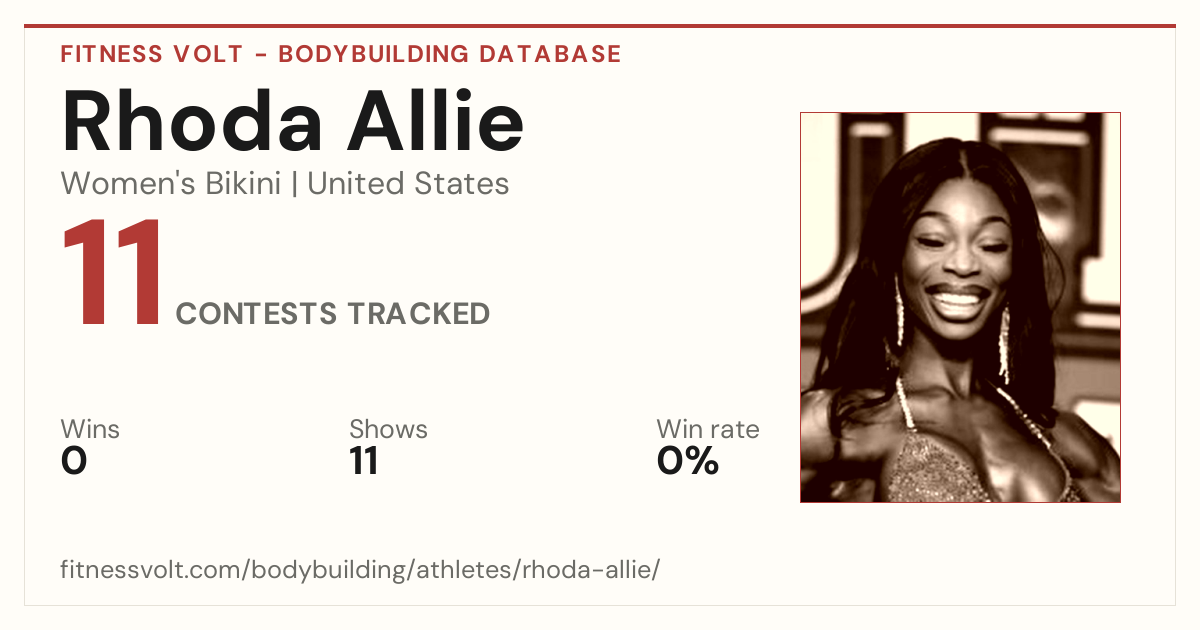Click the red line atop the card
1200x630 pixels.
(600, 26)
